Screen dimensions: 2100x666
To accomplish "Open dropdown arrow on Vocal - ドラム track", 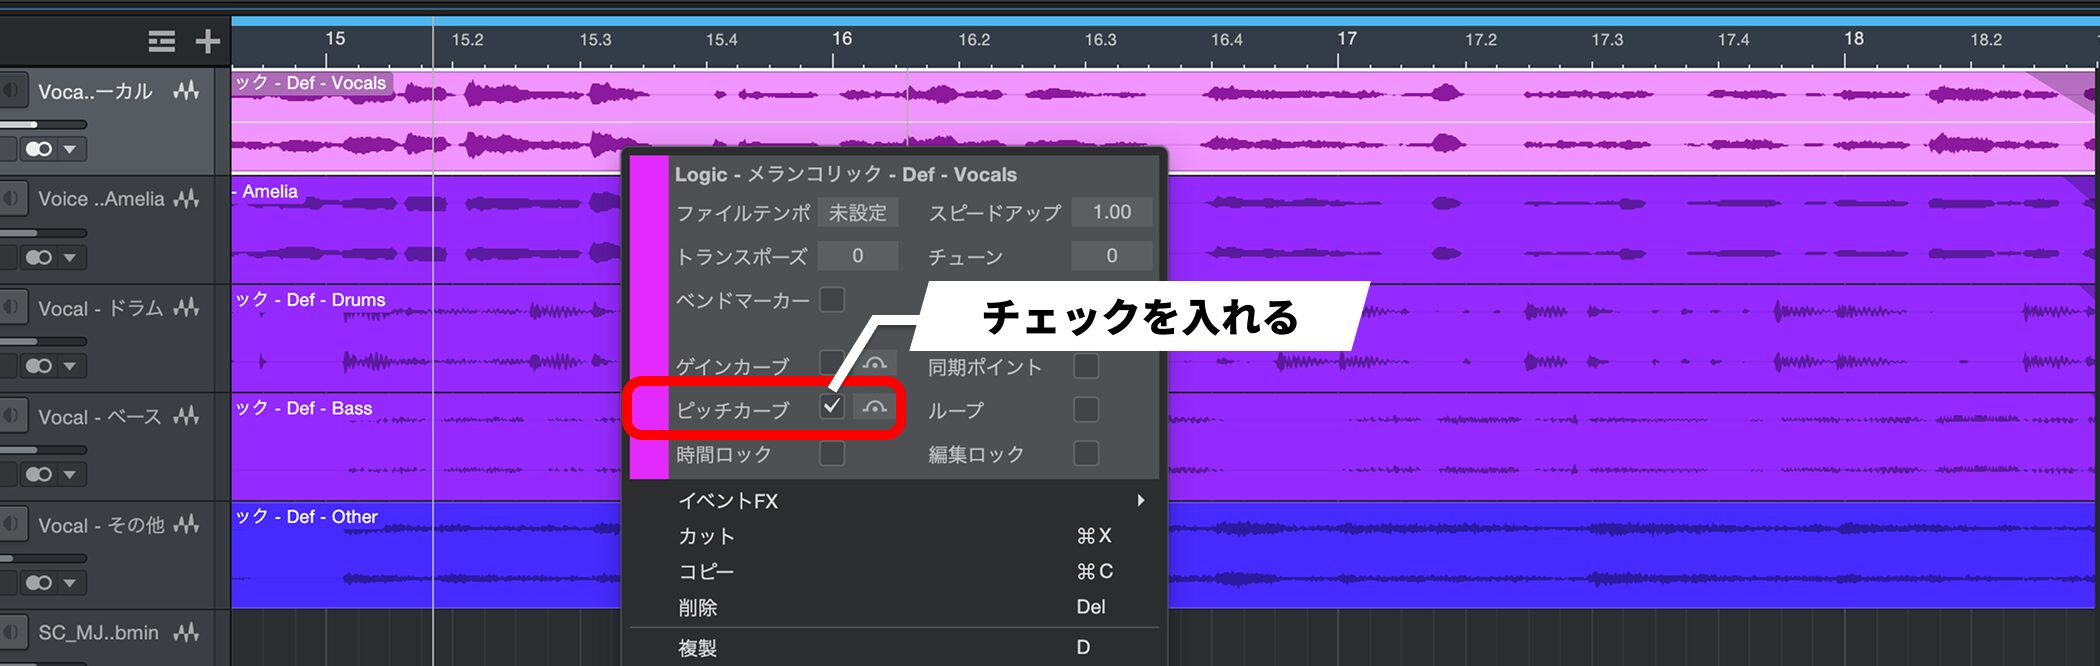I will [71, 366].
